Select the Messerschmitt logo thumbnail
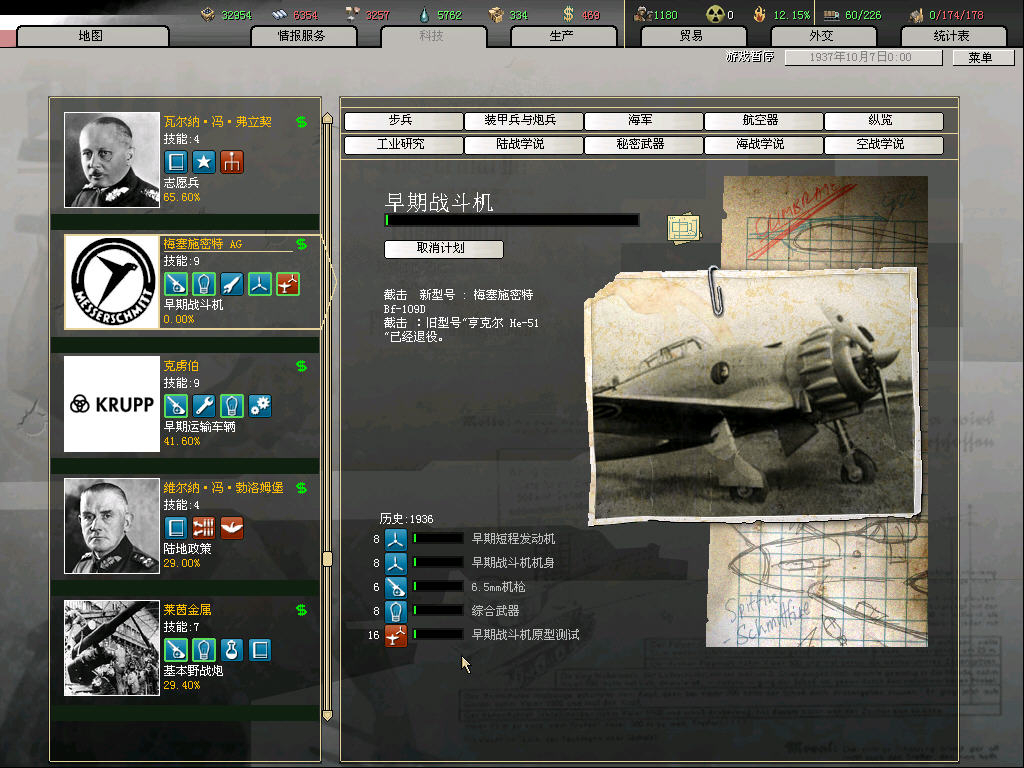This screenshot has width=1024, height=768. click(x=112, y=282)
